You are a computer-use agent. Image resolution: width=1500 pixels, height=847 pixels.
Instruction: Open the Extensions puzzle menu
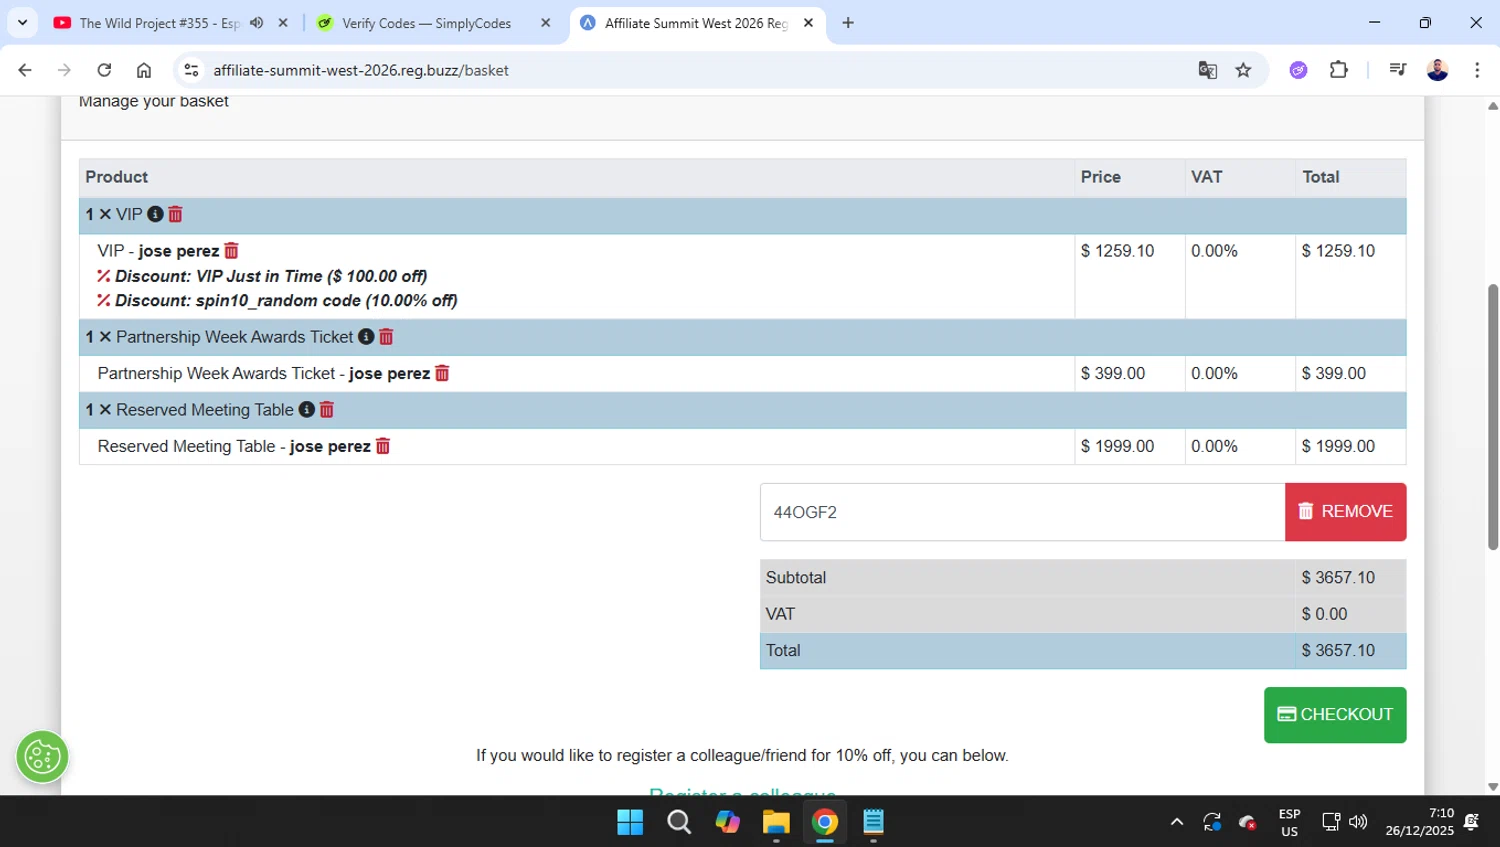coord(1339,70)
